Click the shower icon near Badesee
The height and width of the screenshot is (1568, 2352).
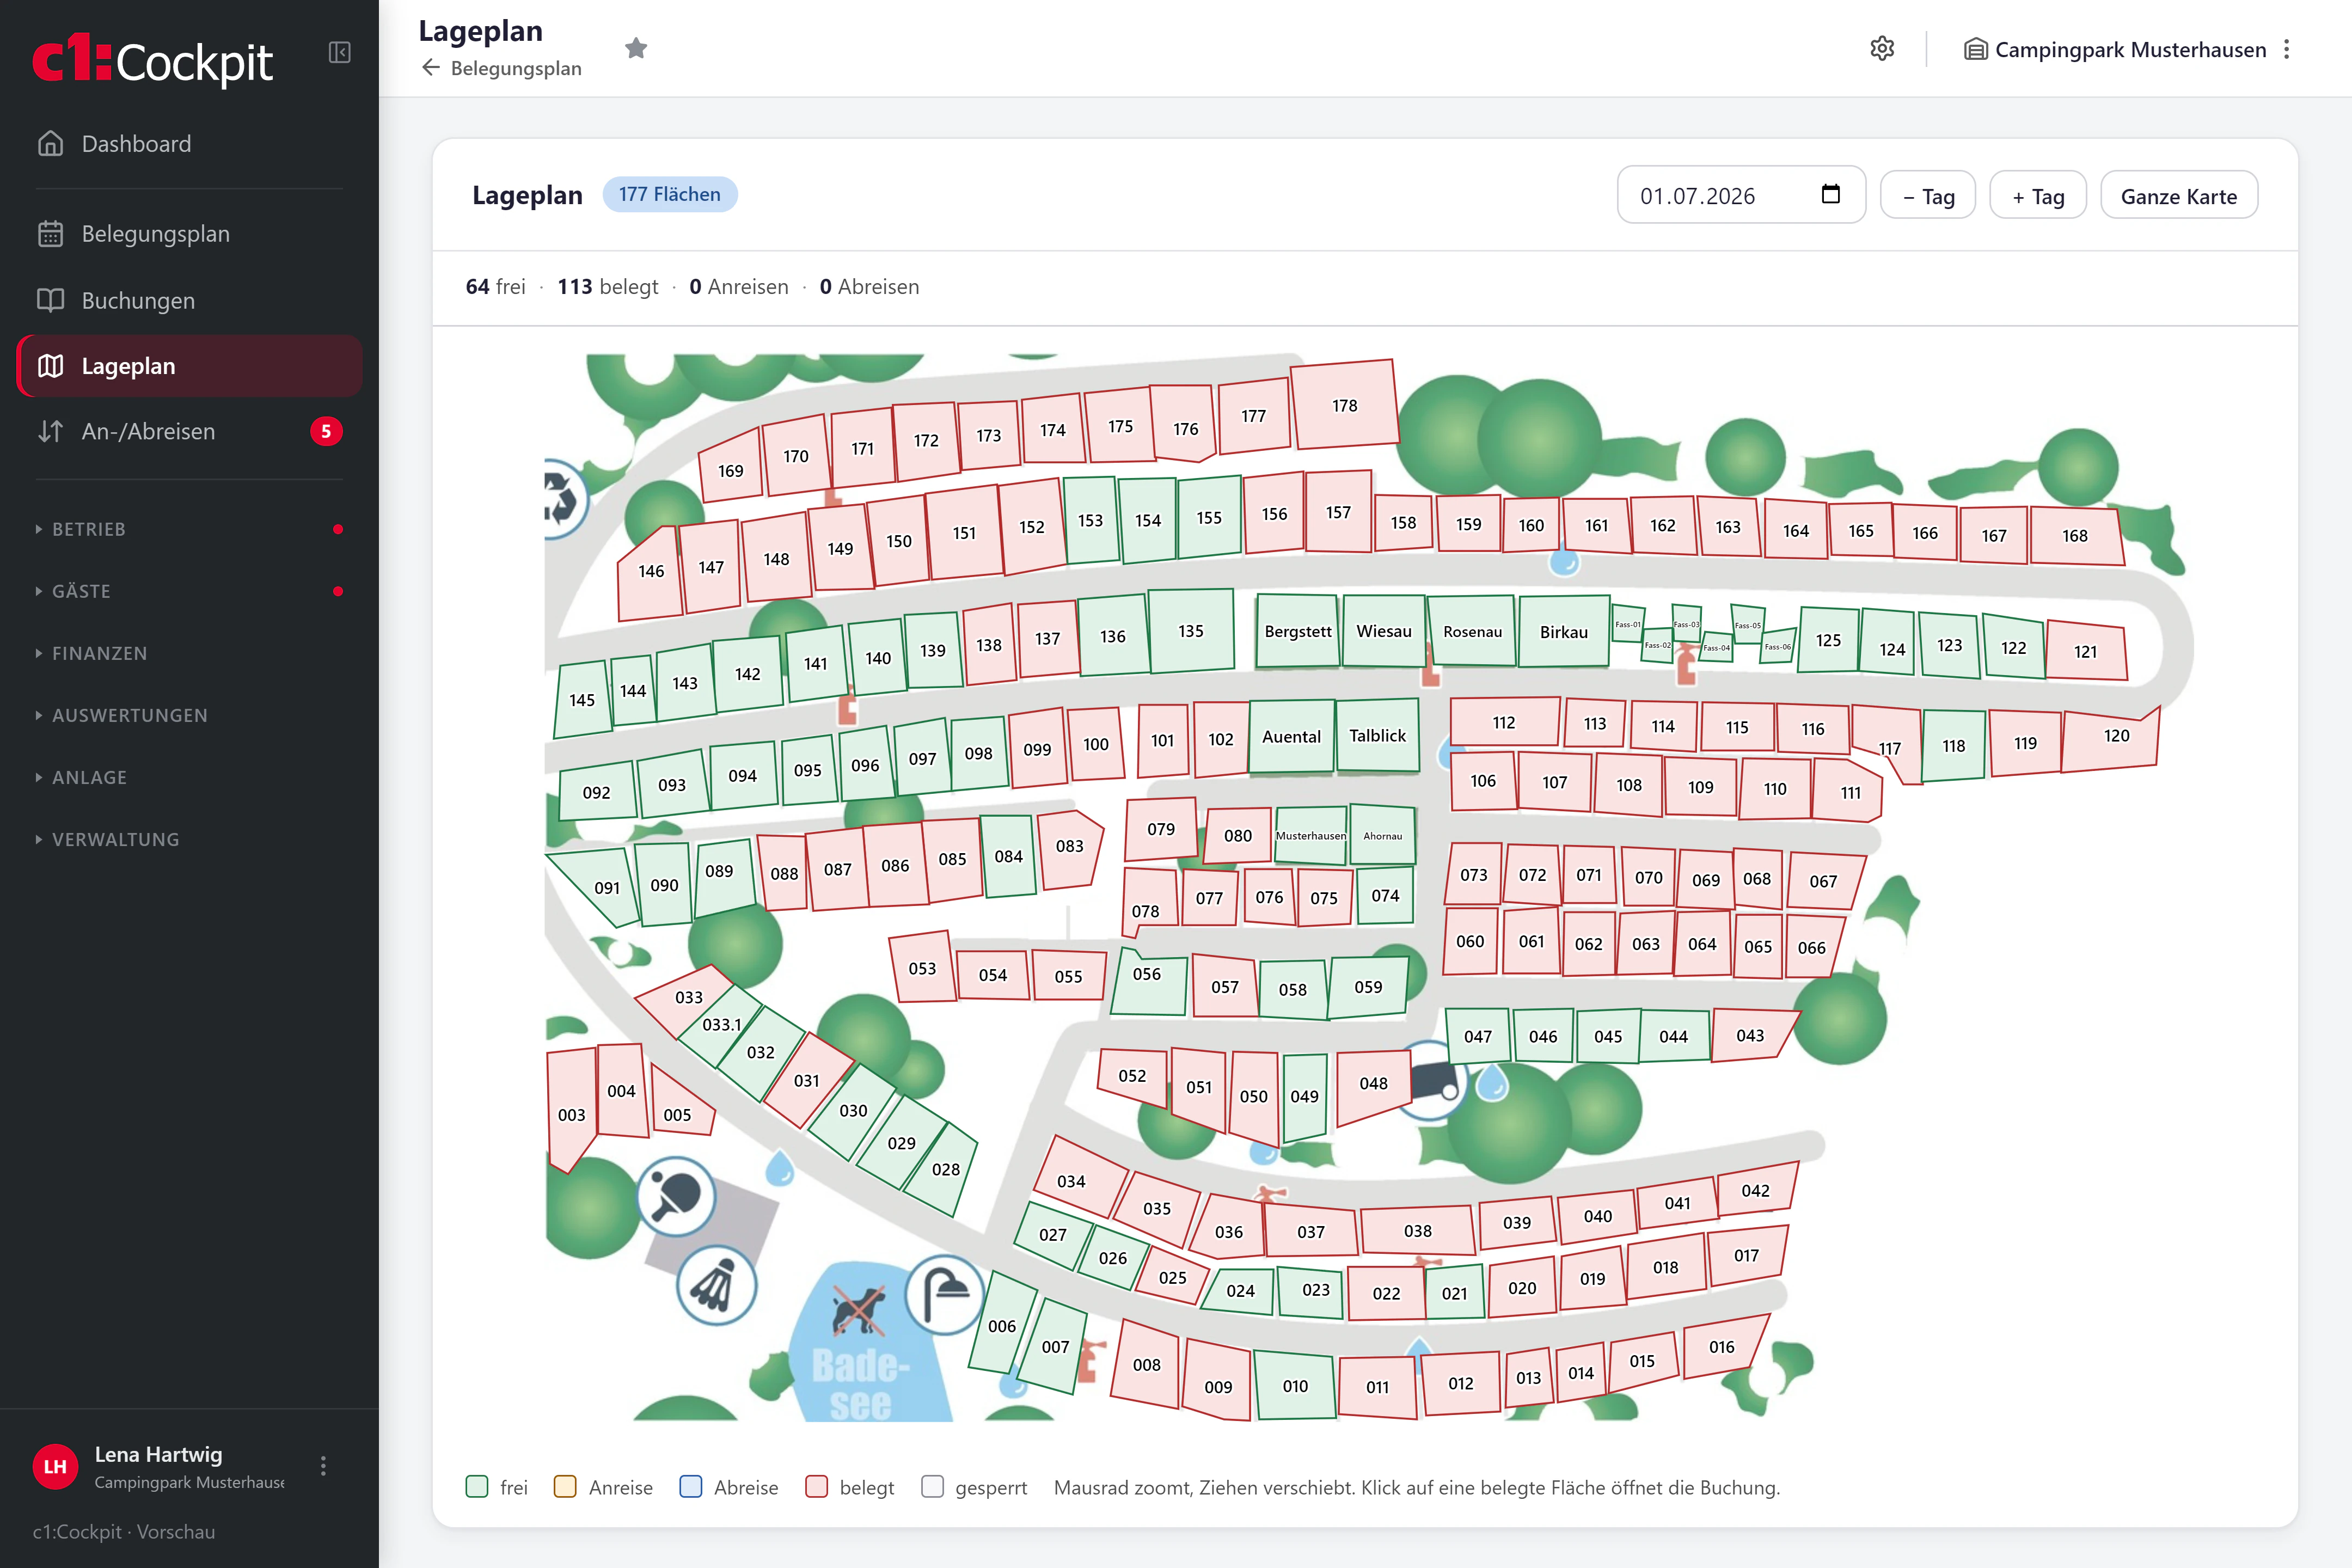944,1294
